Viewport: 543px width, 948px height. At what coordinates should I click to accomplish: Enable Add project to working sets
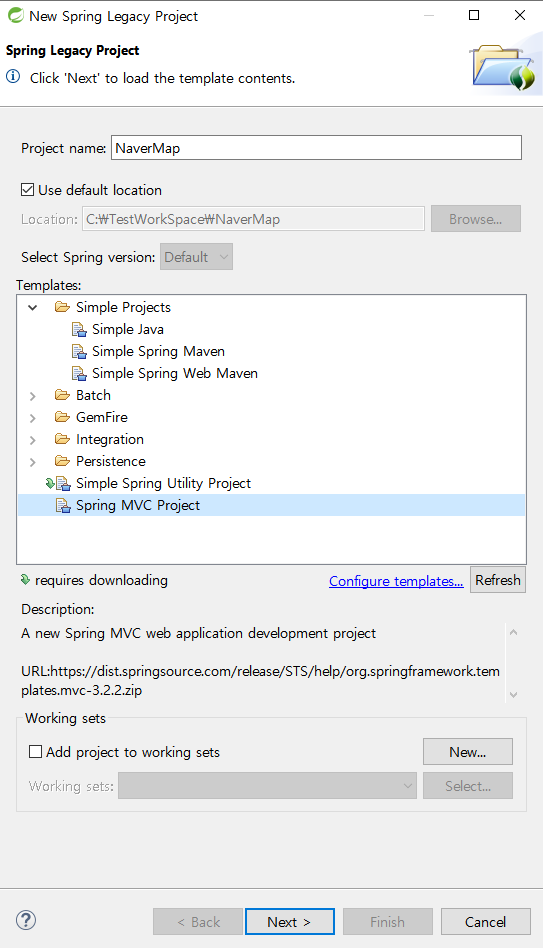(36, 752)
